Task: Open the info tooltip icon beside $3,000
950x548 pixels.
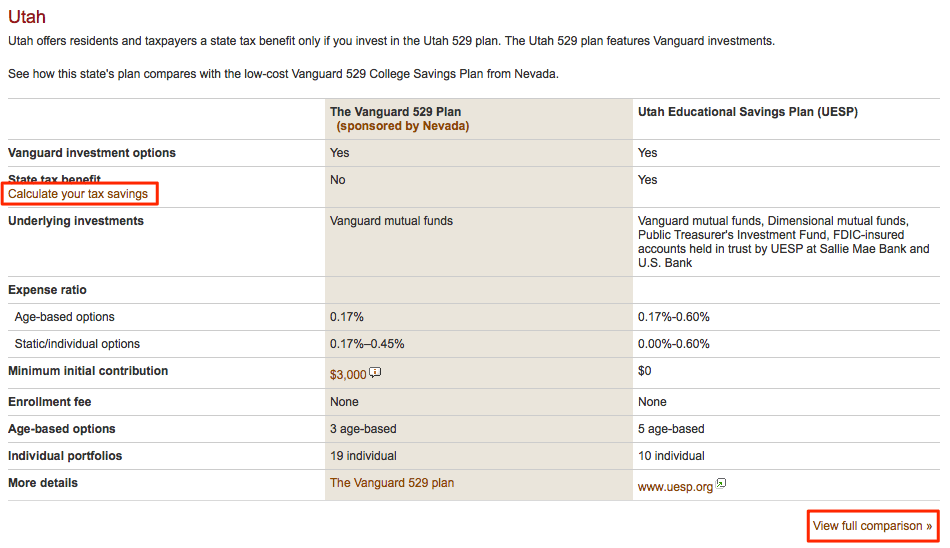Action: (x=375, y=372)
